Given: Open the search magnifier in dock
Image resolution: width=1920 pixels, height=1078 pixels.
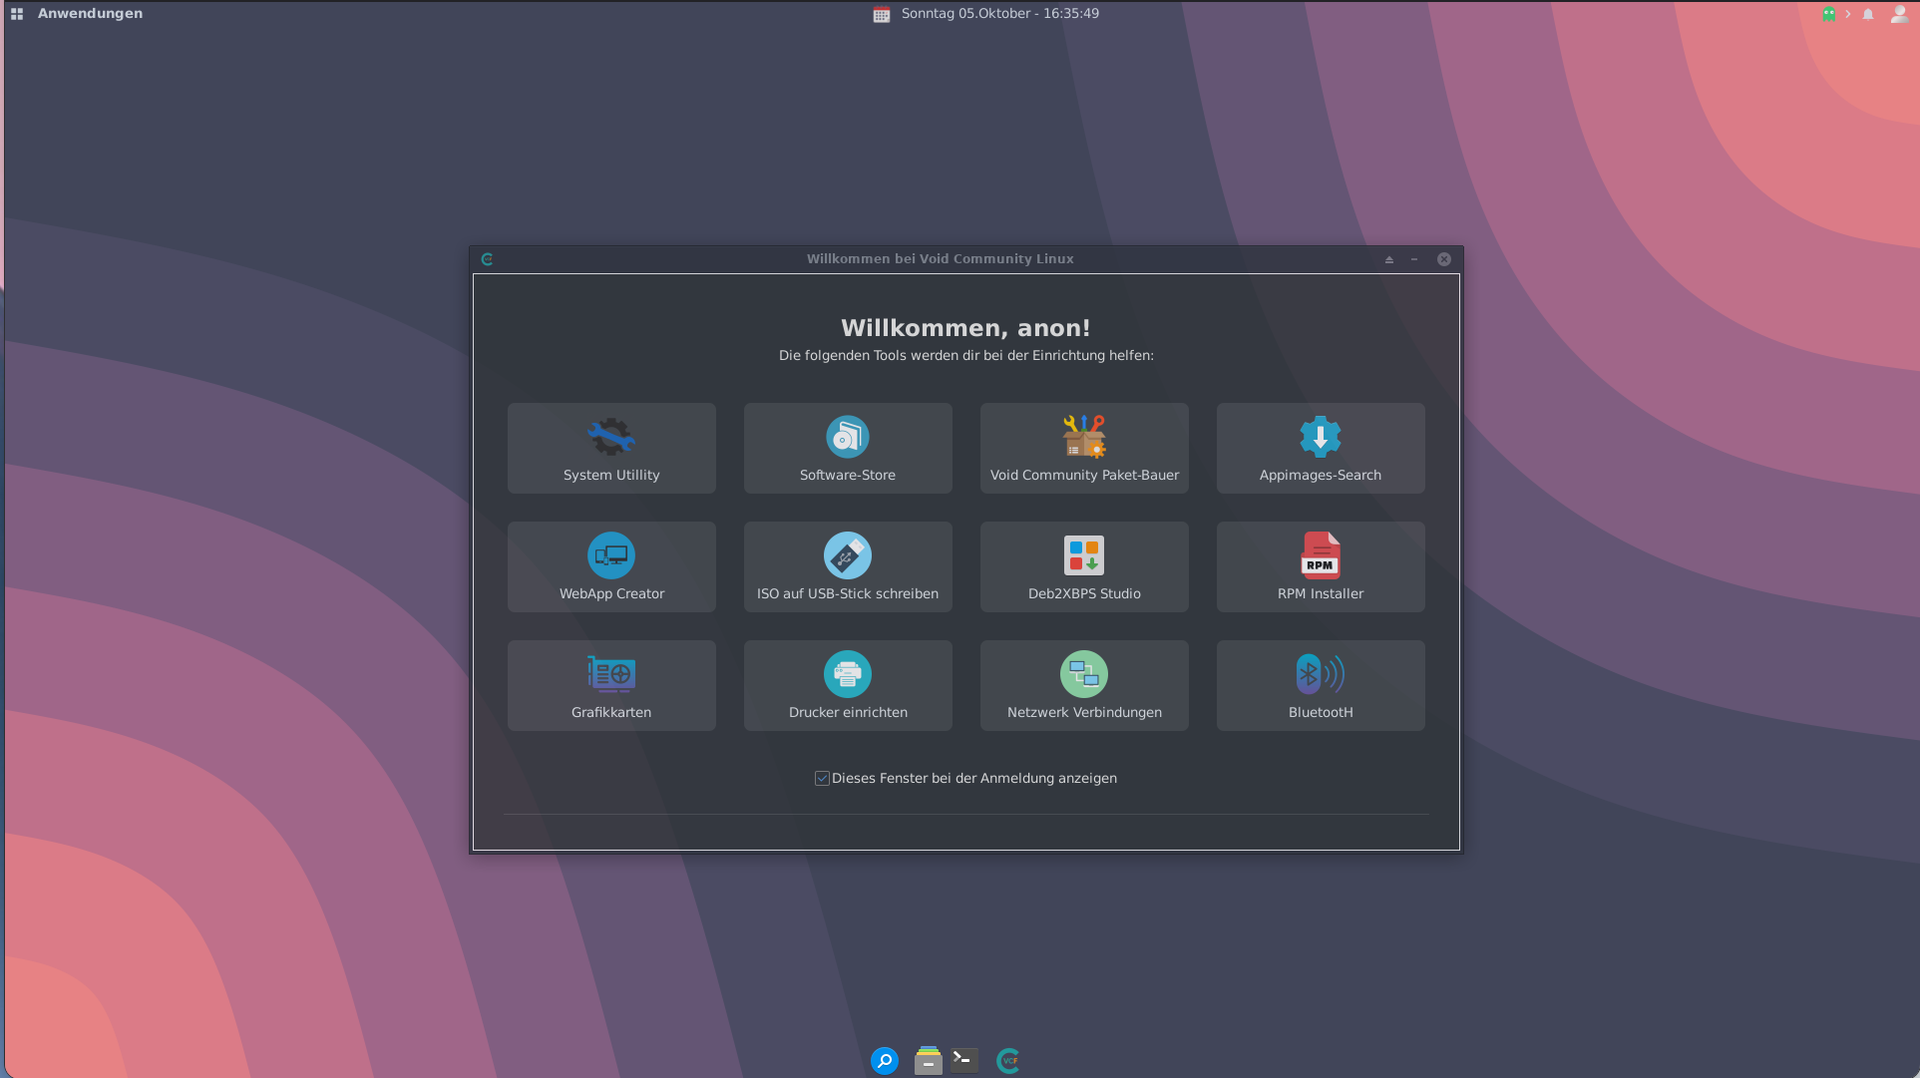Looking at the screenshot, I should click(x=884, y=1060).
